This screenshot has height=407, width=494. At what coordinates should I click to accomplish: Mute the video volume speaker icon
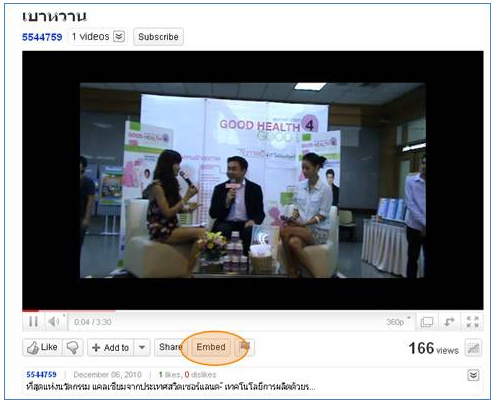coord(54,322)
